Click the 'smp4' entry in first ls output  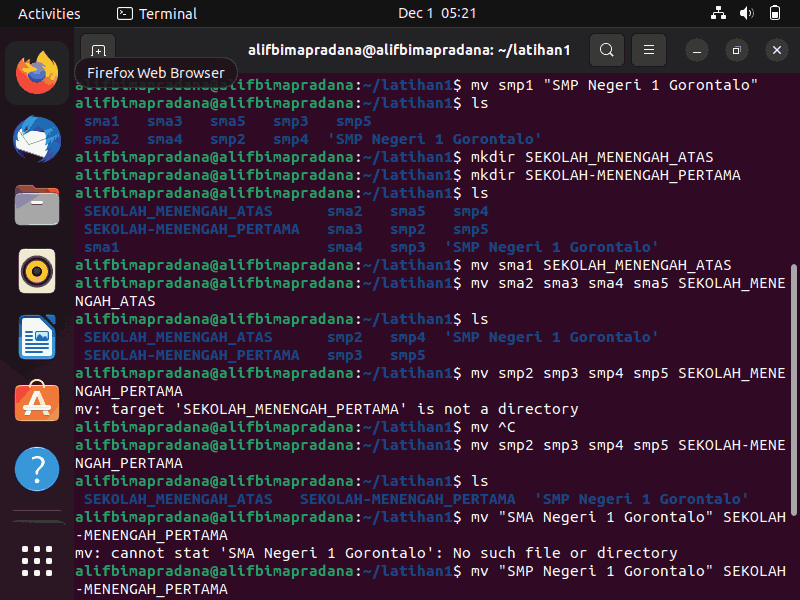click(x=290, y=139)
